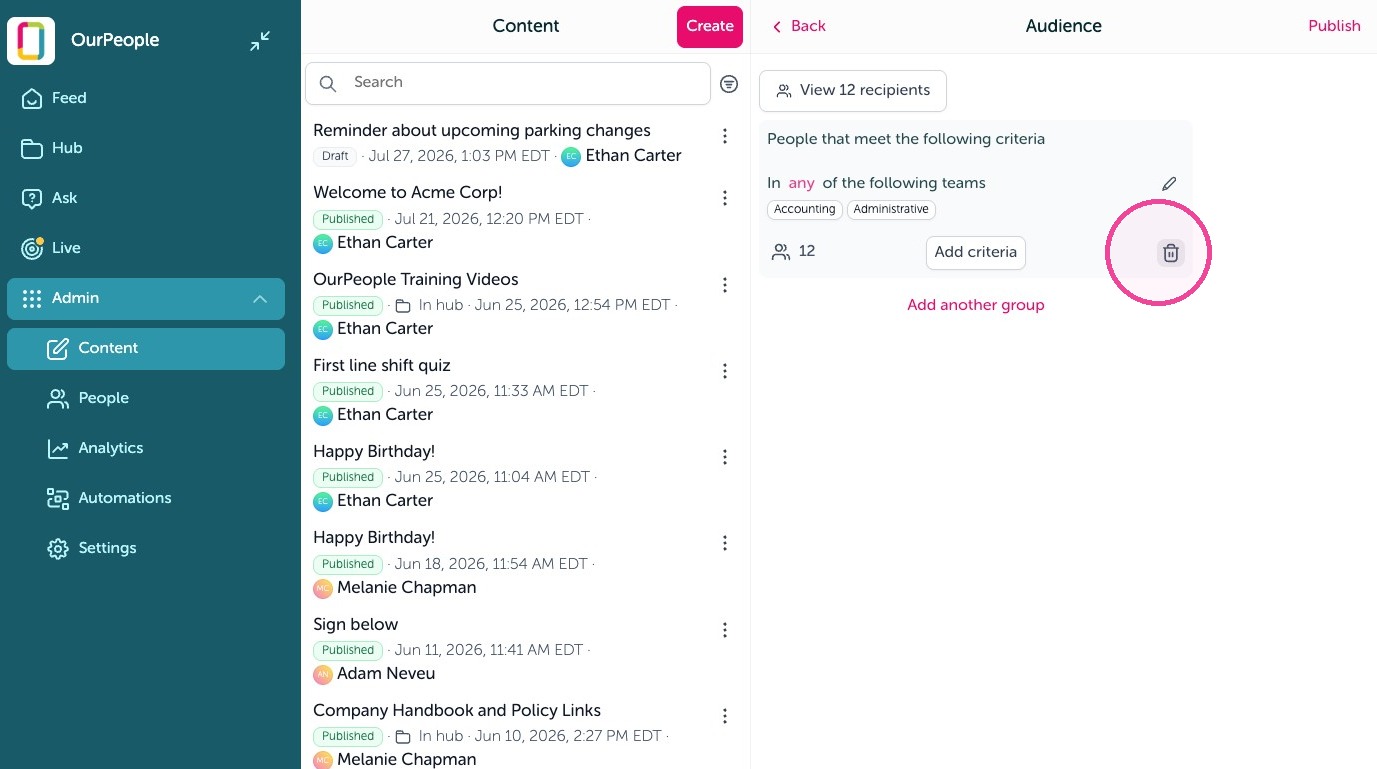
Task: Click the pink Create button
Action: click(710, 27)
